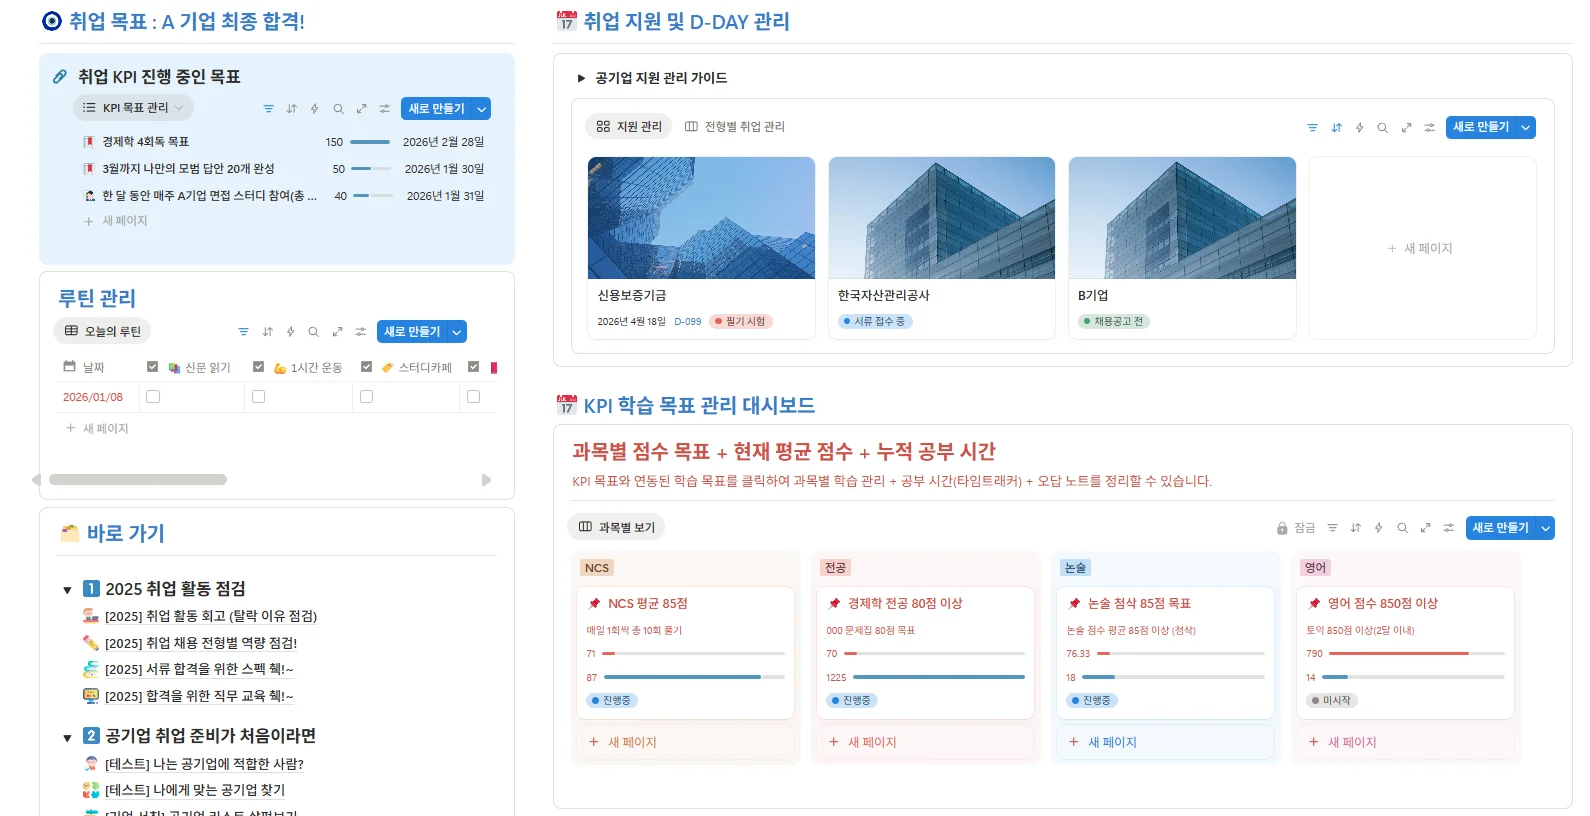Click full-page expand icon in 오늘의 루틴 toolbar

[x=337, y=332]
